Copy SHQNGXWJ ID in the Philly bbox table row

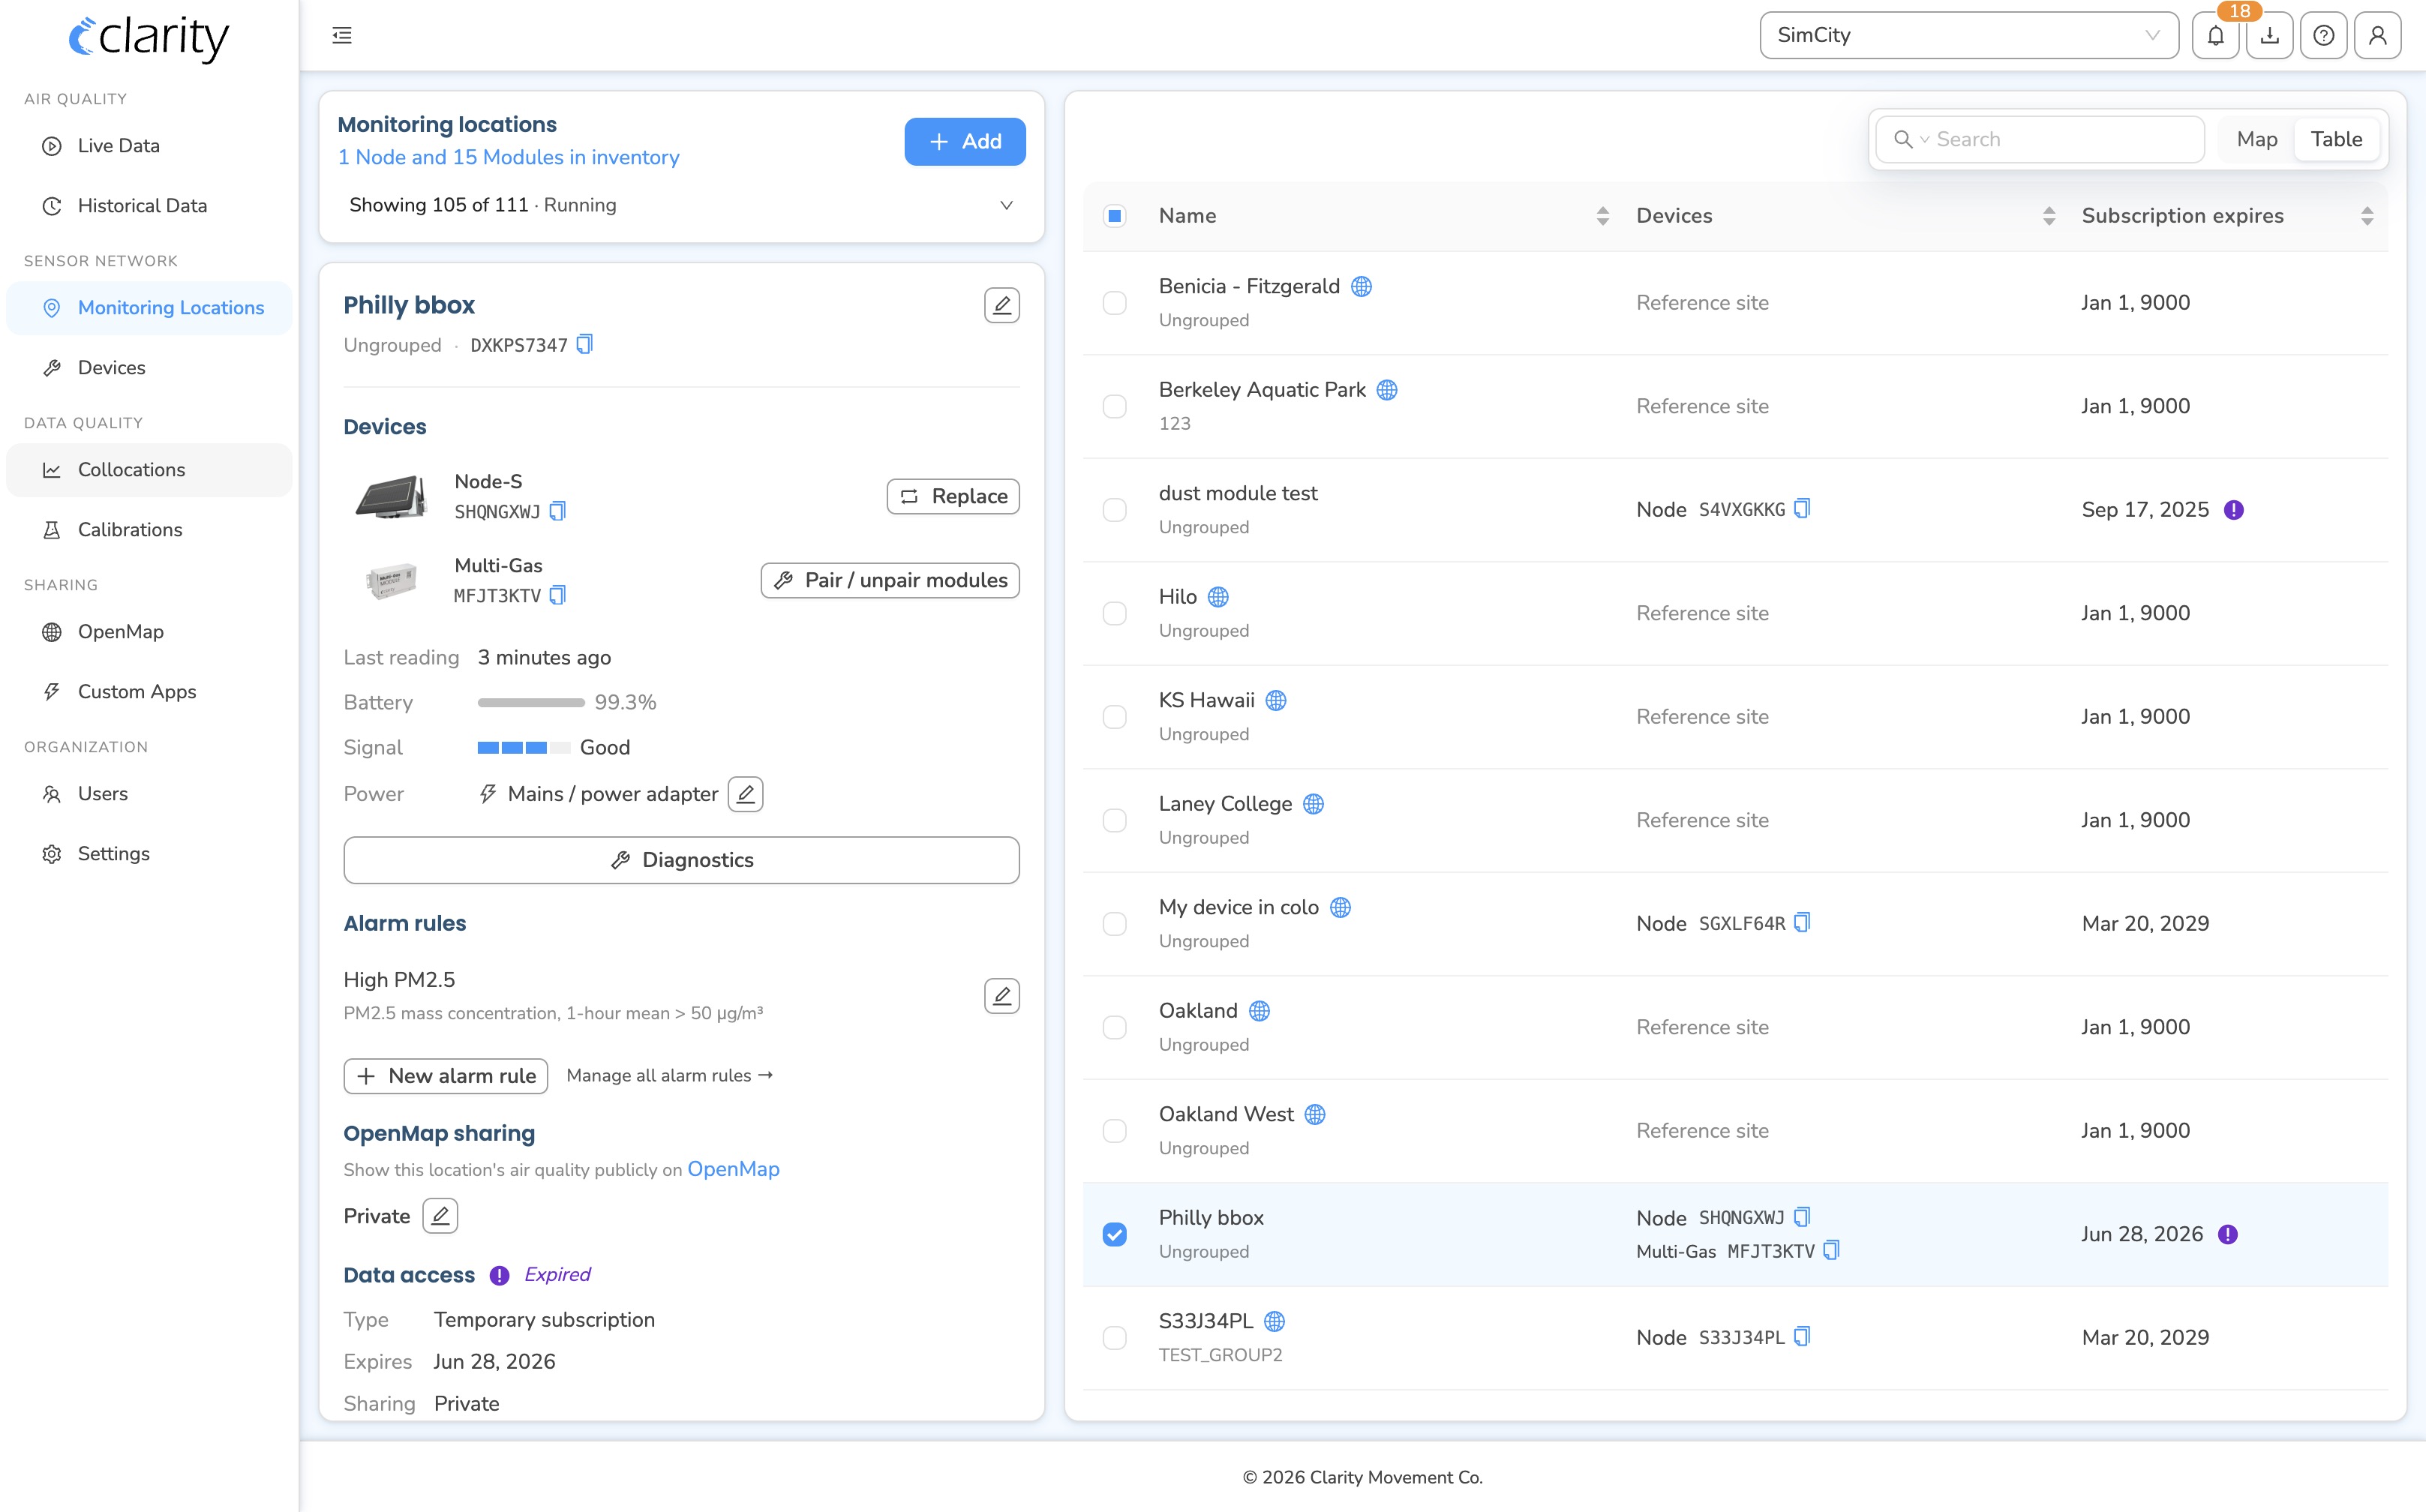(x=1802, y=1217)
